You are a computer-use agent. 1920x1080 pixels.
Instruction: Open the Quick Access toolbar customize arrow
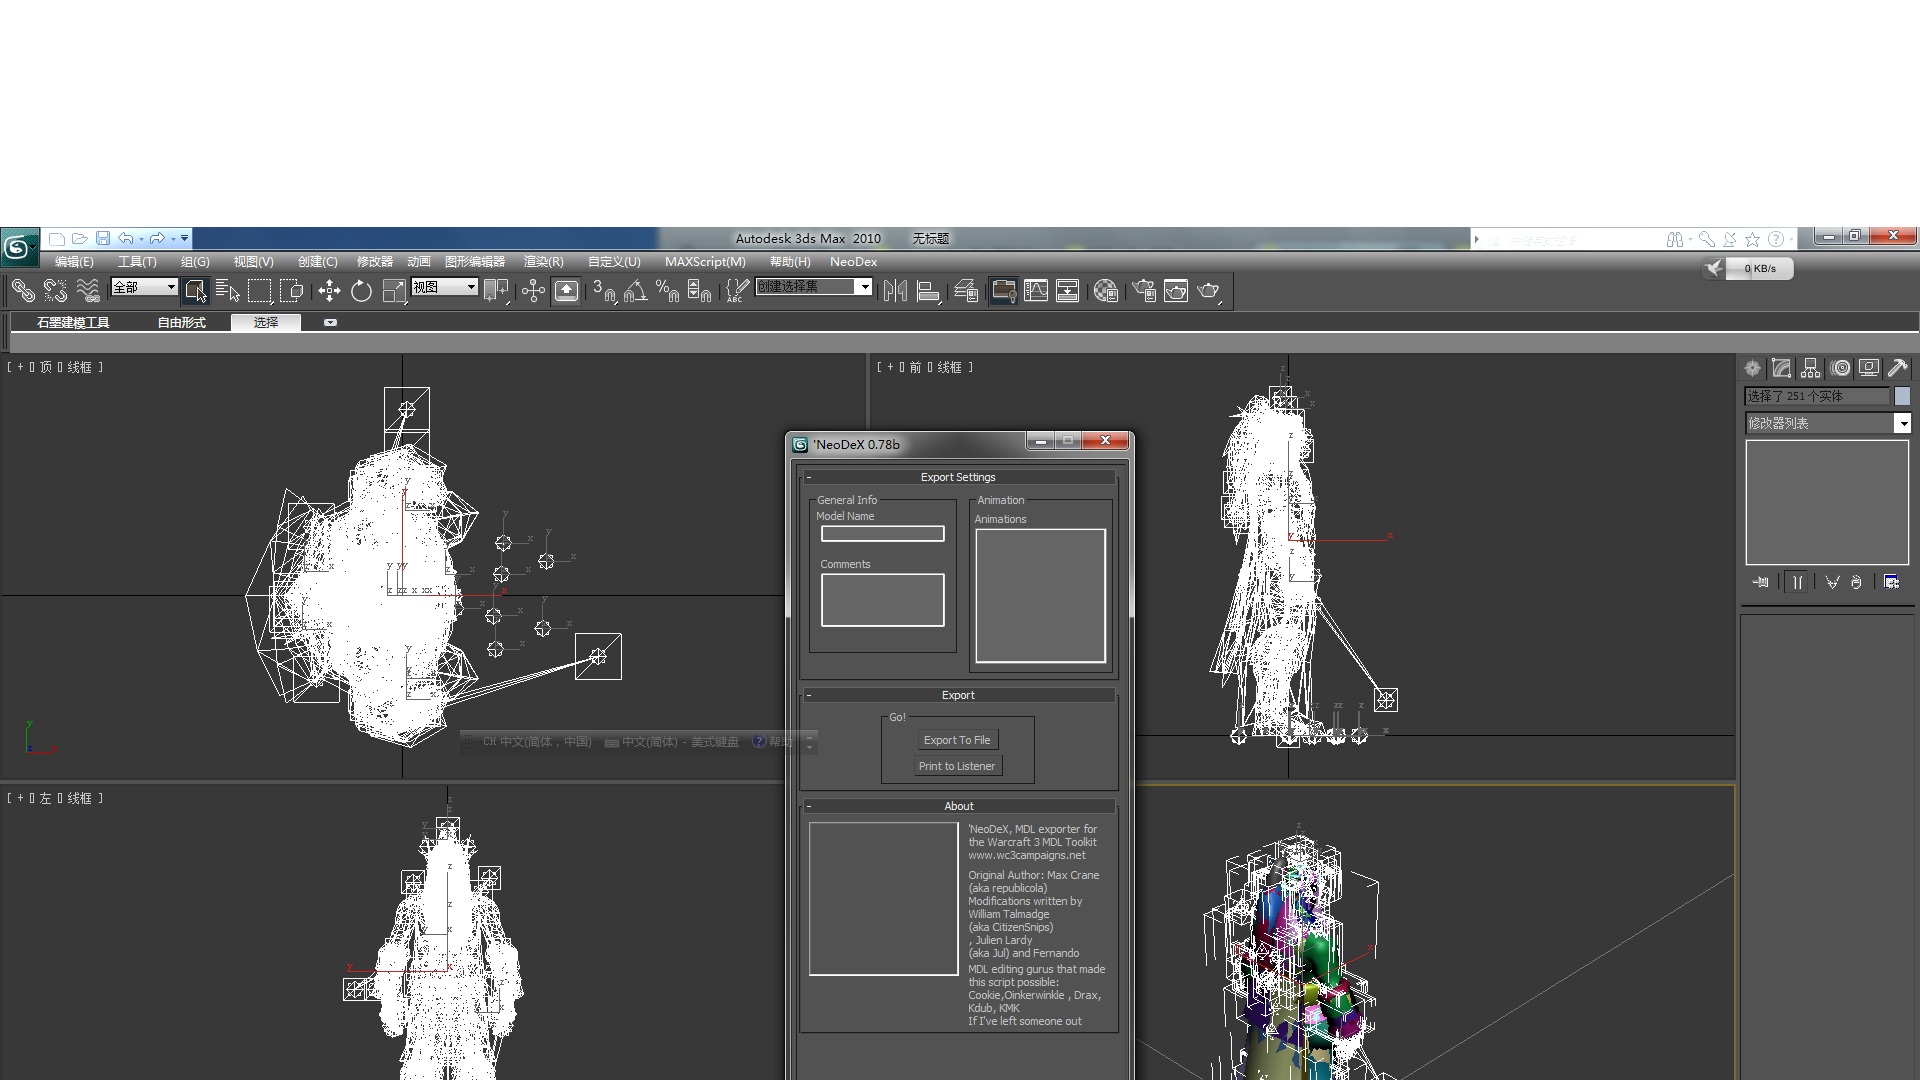pyautogui.click(x=184, y=238)
